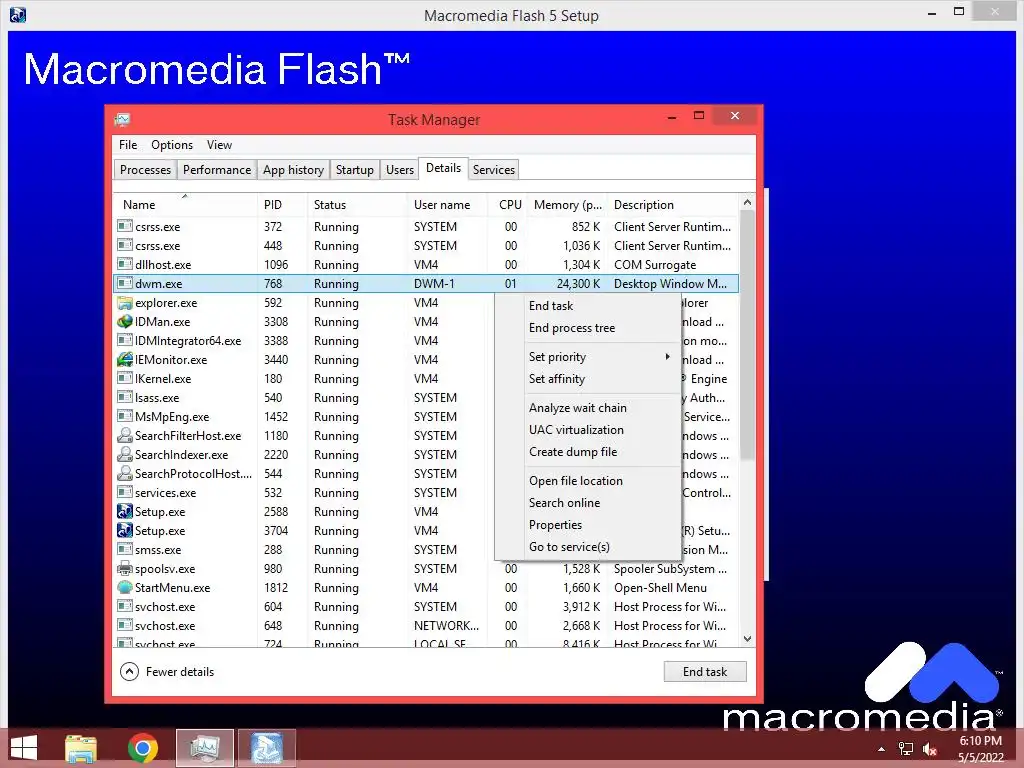Click the IDMIntegrator64.exe icon
This screenshot has height=768, width=1024.
(x=125, y=341)
